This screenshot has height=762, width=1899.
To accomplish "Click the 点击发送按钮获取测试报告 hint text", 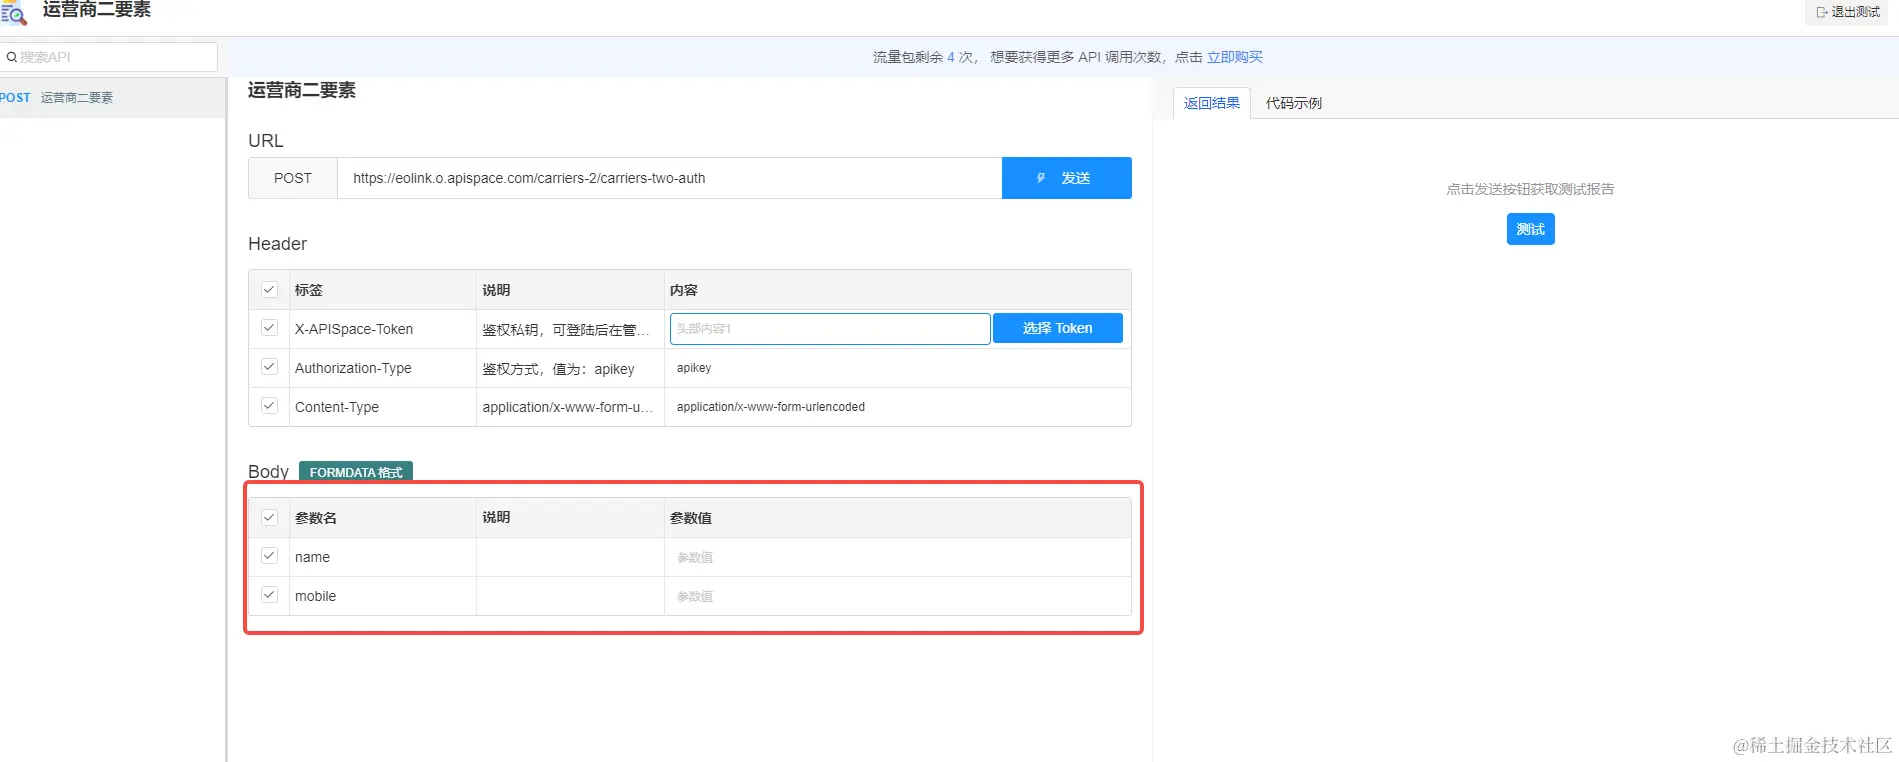I will click(1530, 189).
